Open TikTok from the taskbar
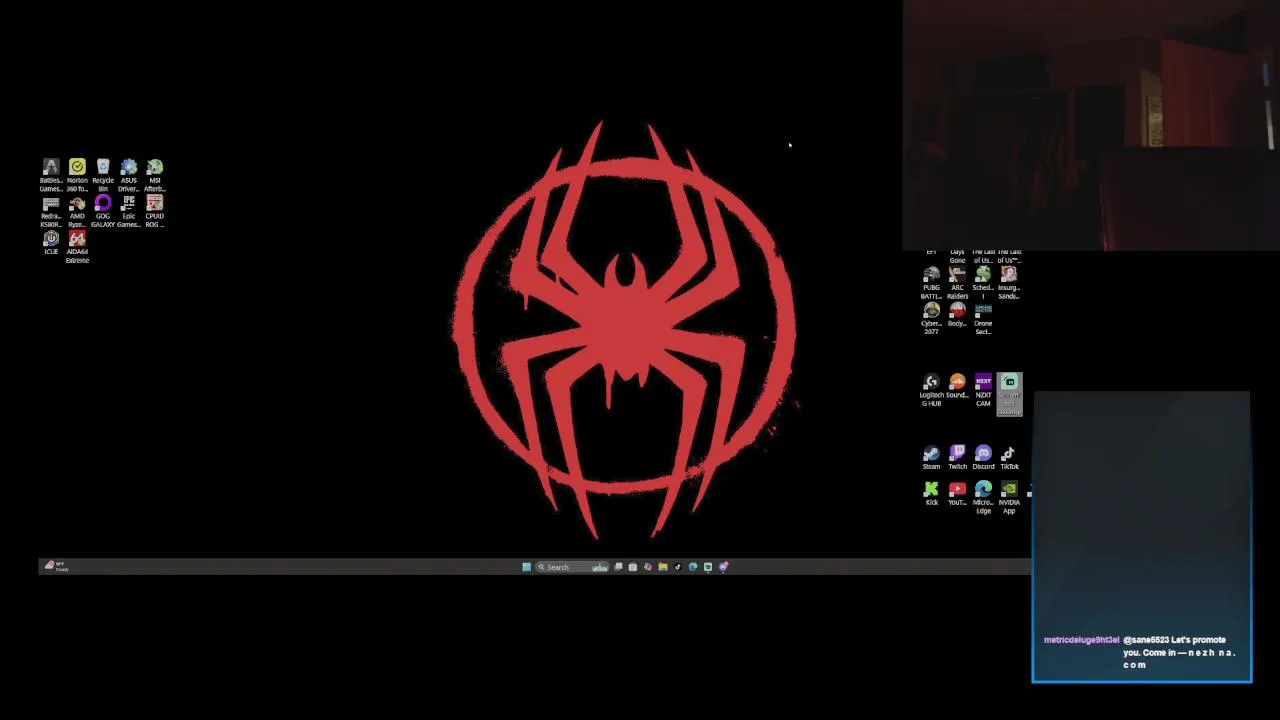The width and height of the screenshot is (1280, 720). tap(678, 567)
